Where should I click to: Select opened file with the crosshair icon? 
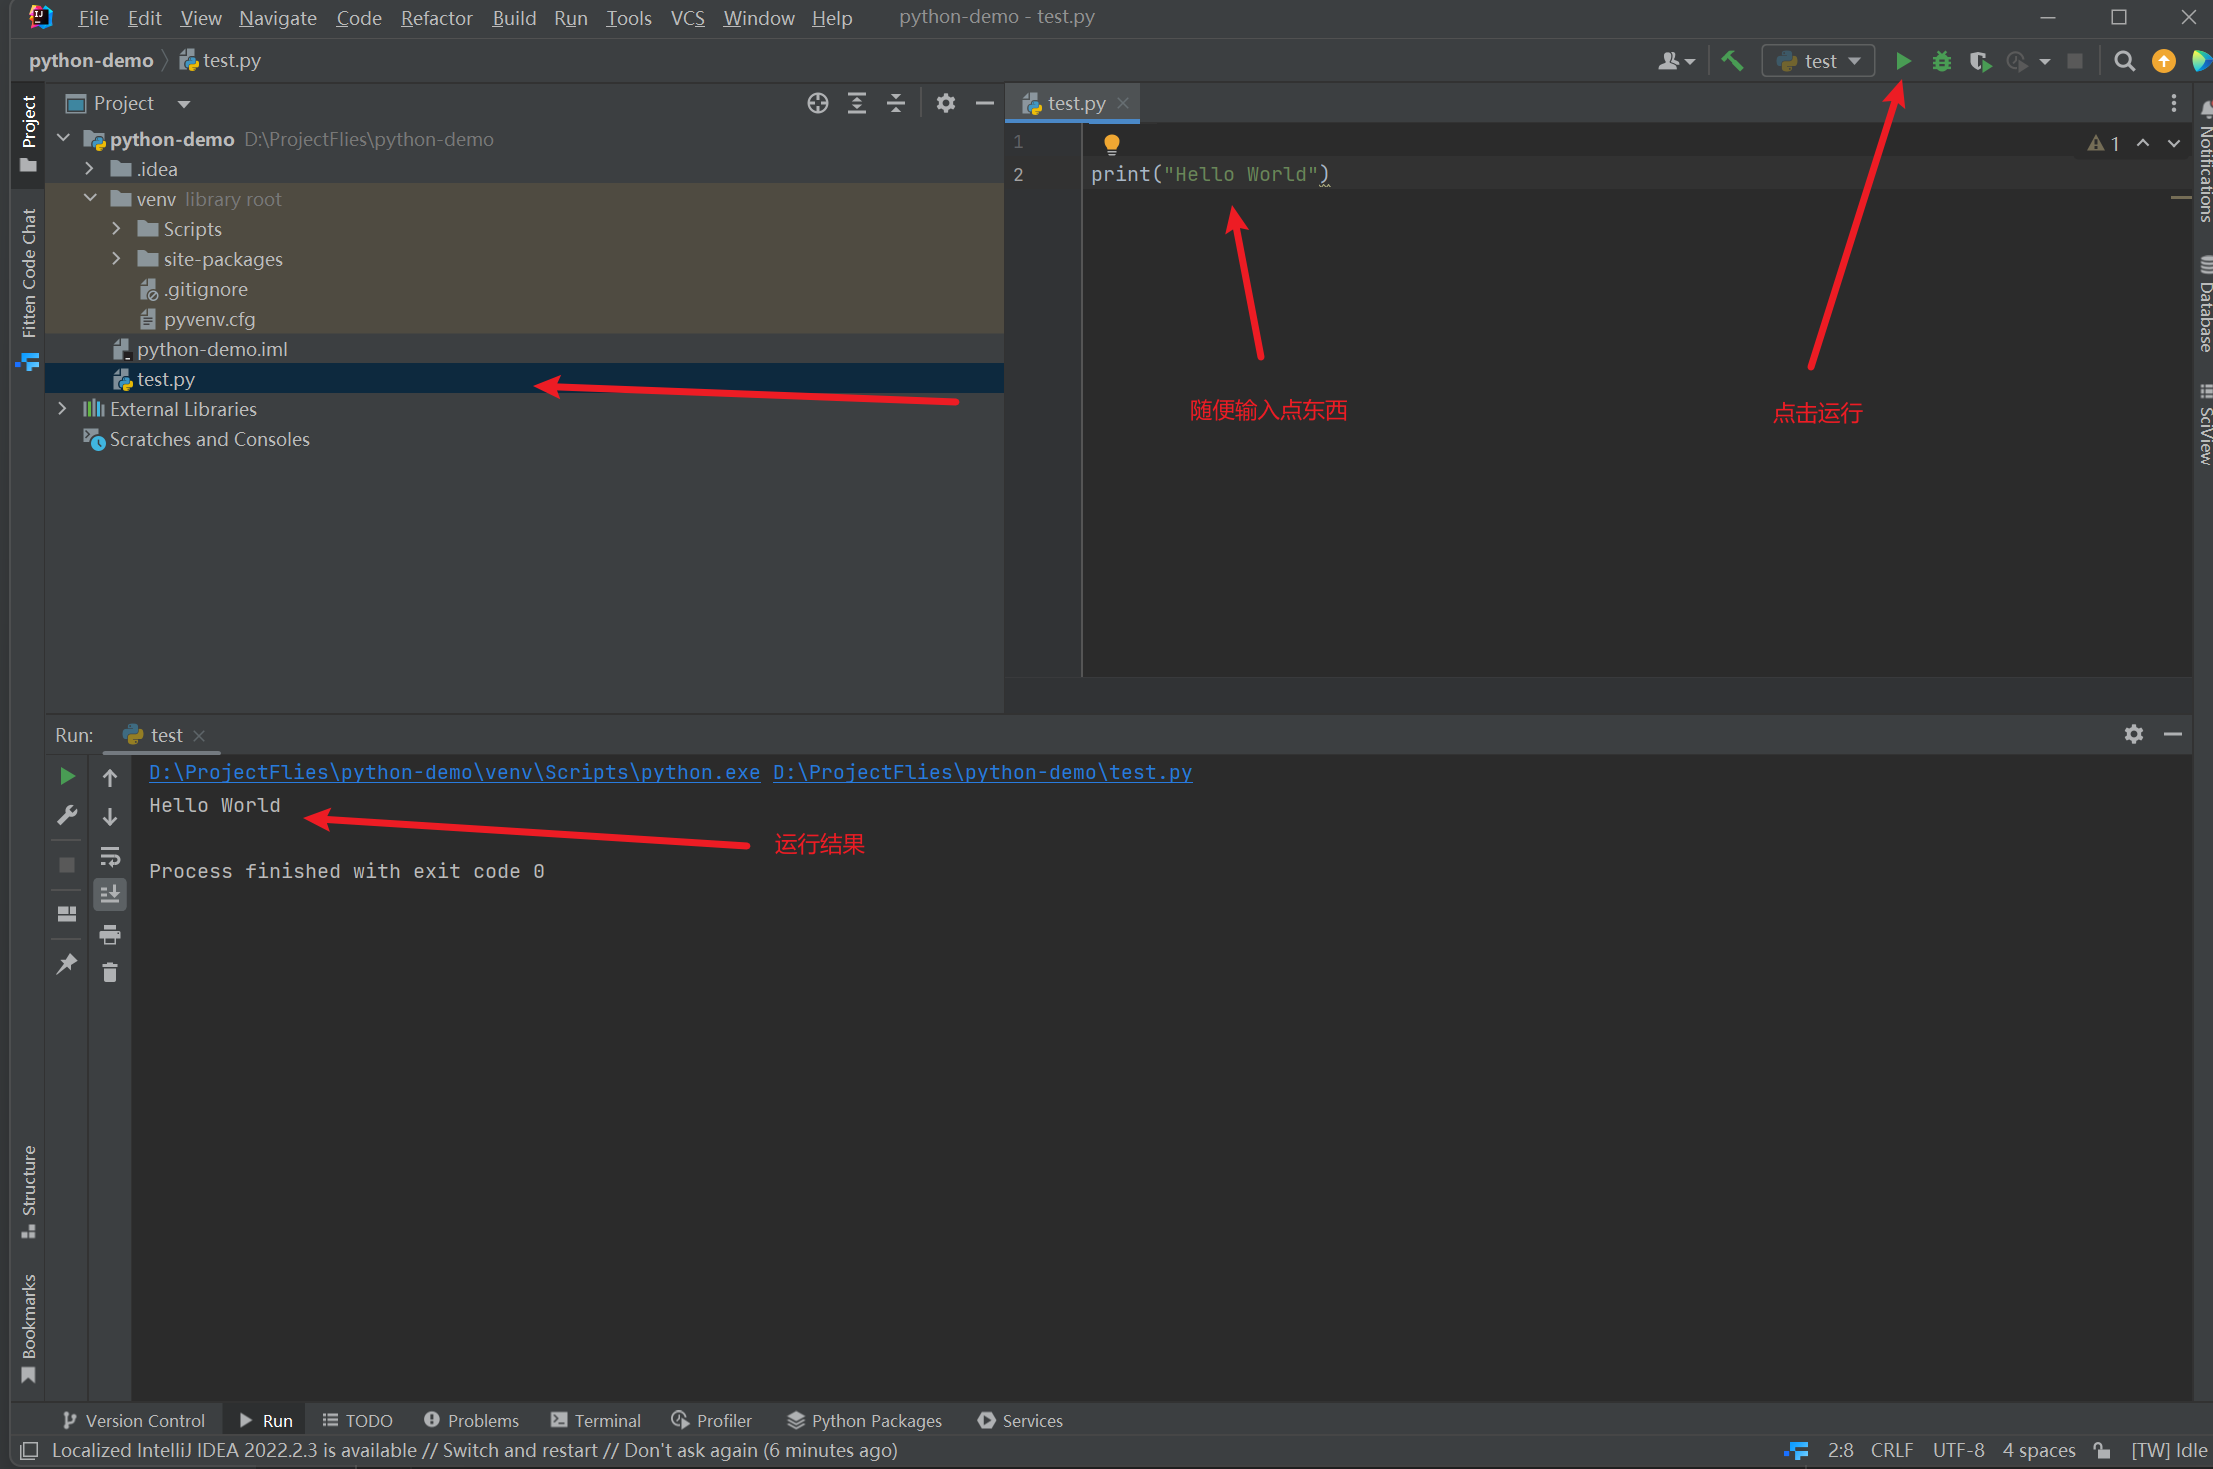(817, 103)
